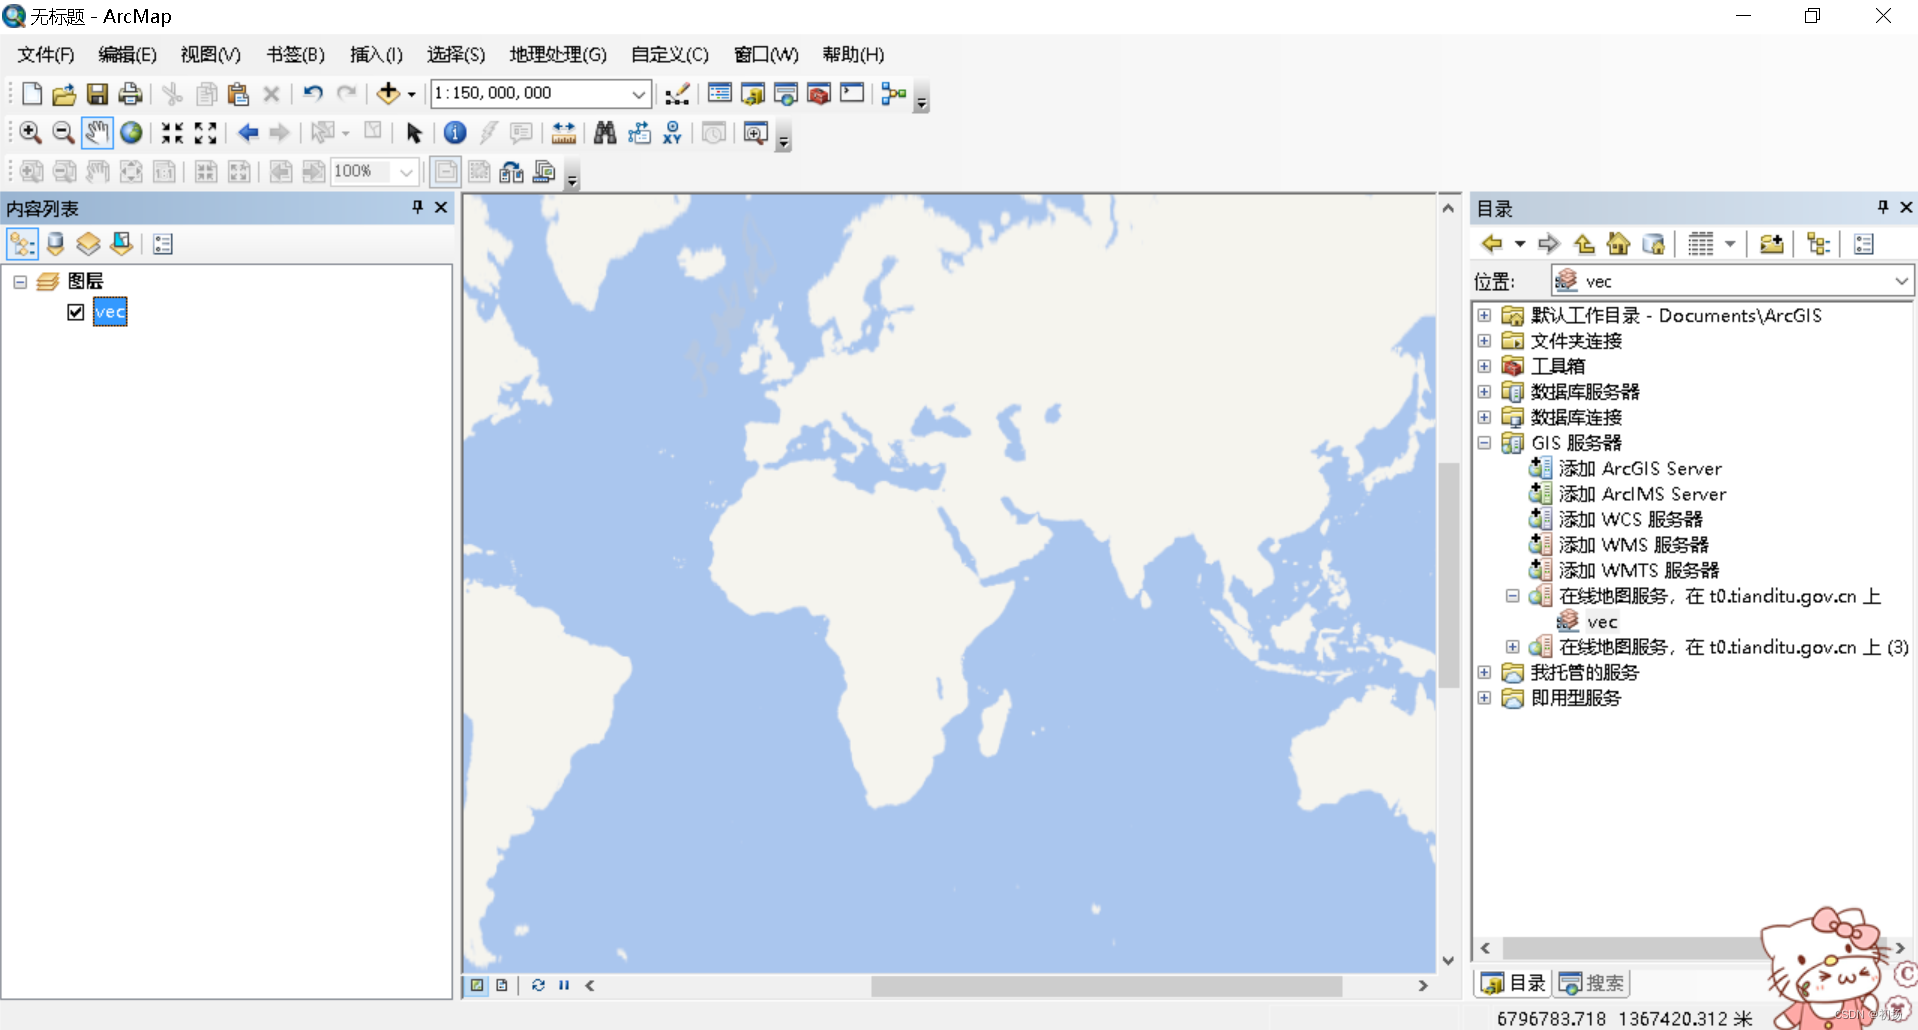Image resolution: width=1918 pixels, height=1030 pixels.
Task: Select 添加 WMTS 服务器 entry
Action: [x=1639, y=570]
